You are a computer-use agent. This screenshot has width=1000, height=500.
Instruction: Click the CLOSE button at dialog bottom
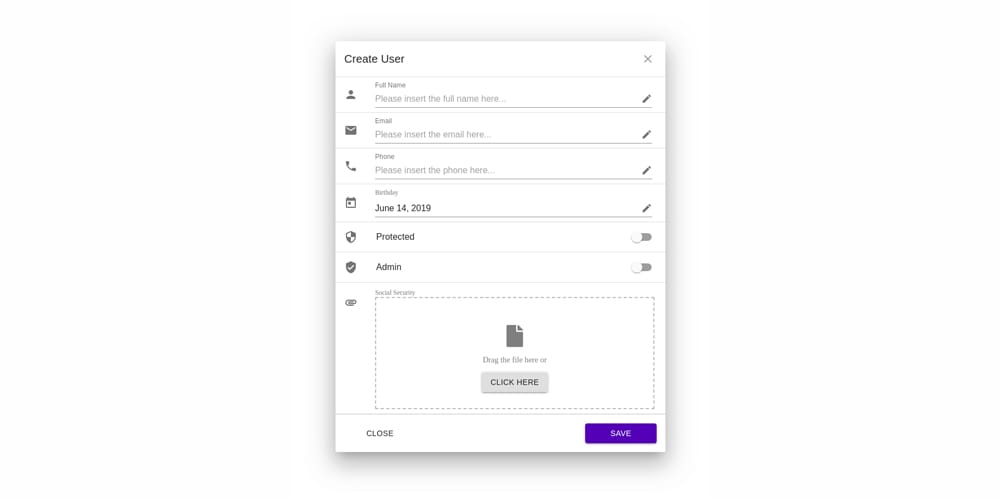(x=380, y=433)
